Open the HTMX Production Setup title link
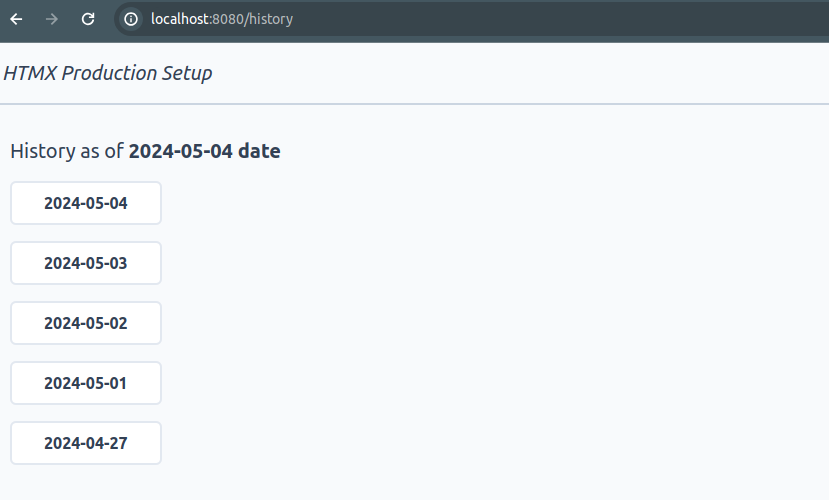829x500 pixels. 108,73
